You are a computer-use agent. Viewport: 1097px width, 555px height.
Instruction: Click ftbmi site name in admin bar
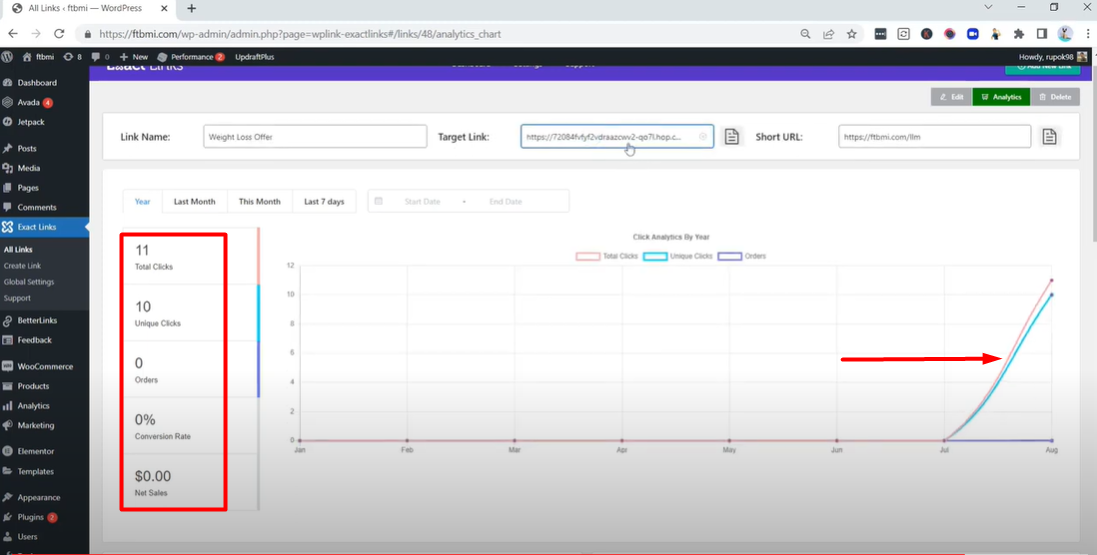(38, 57)
